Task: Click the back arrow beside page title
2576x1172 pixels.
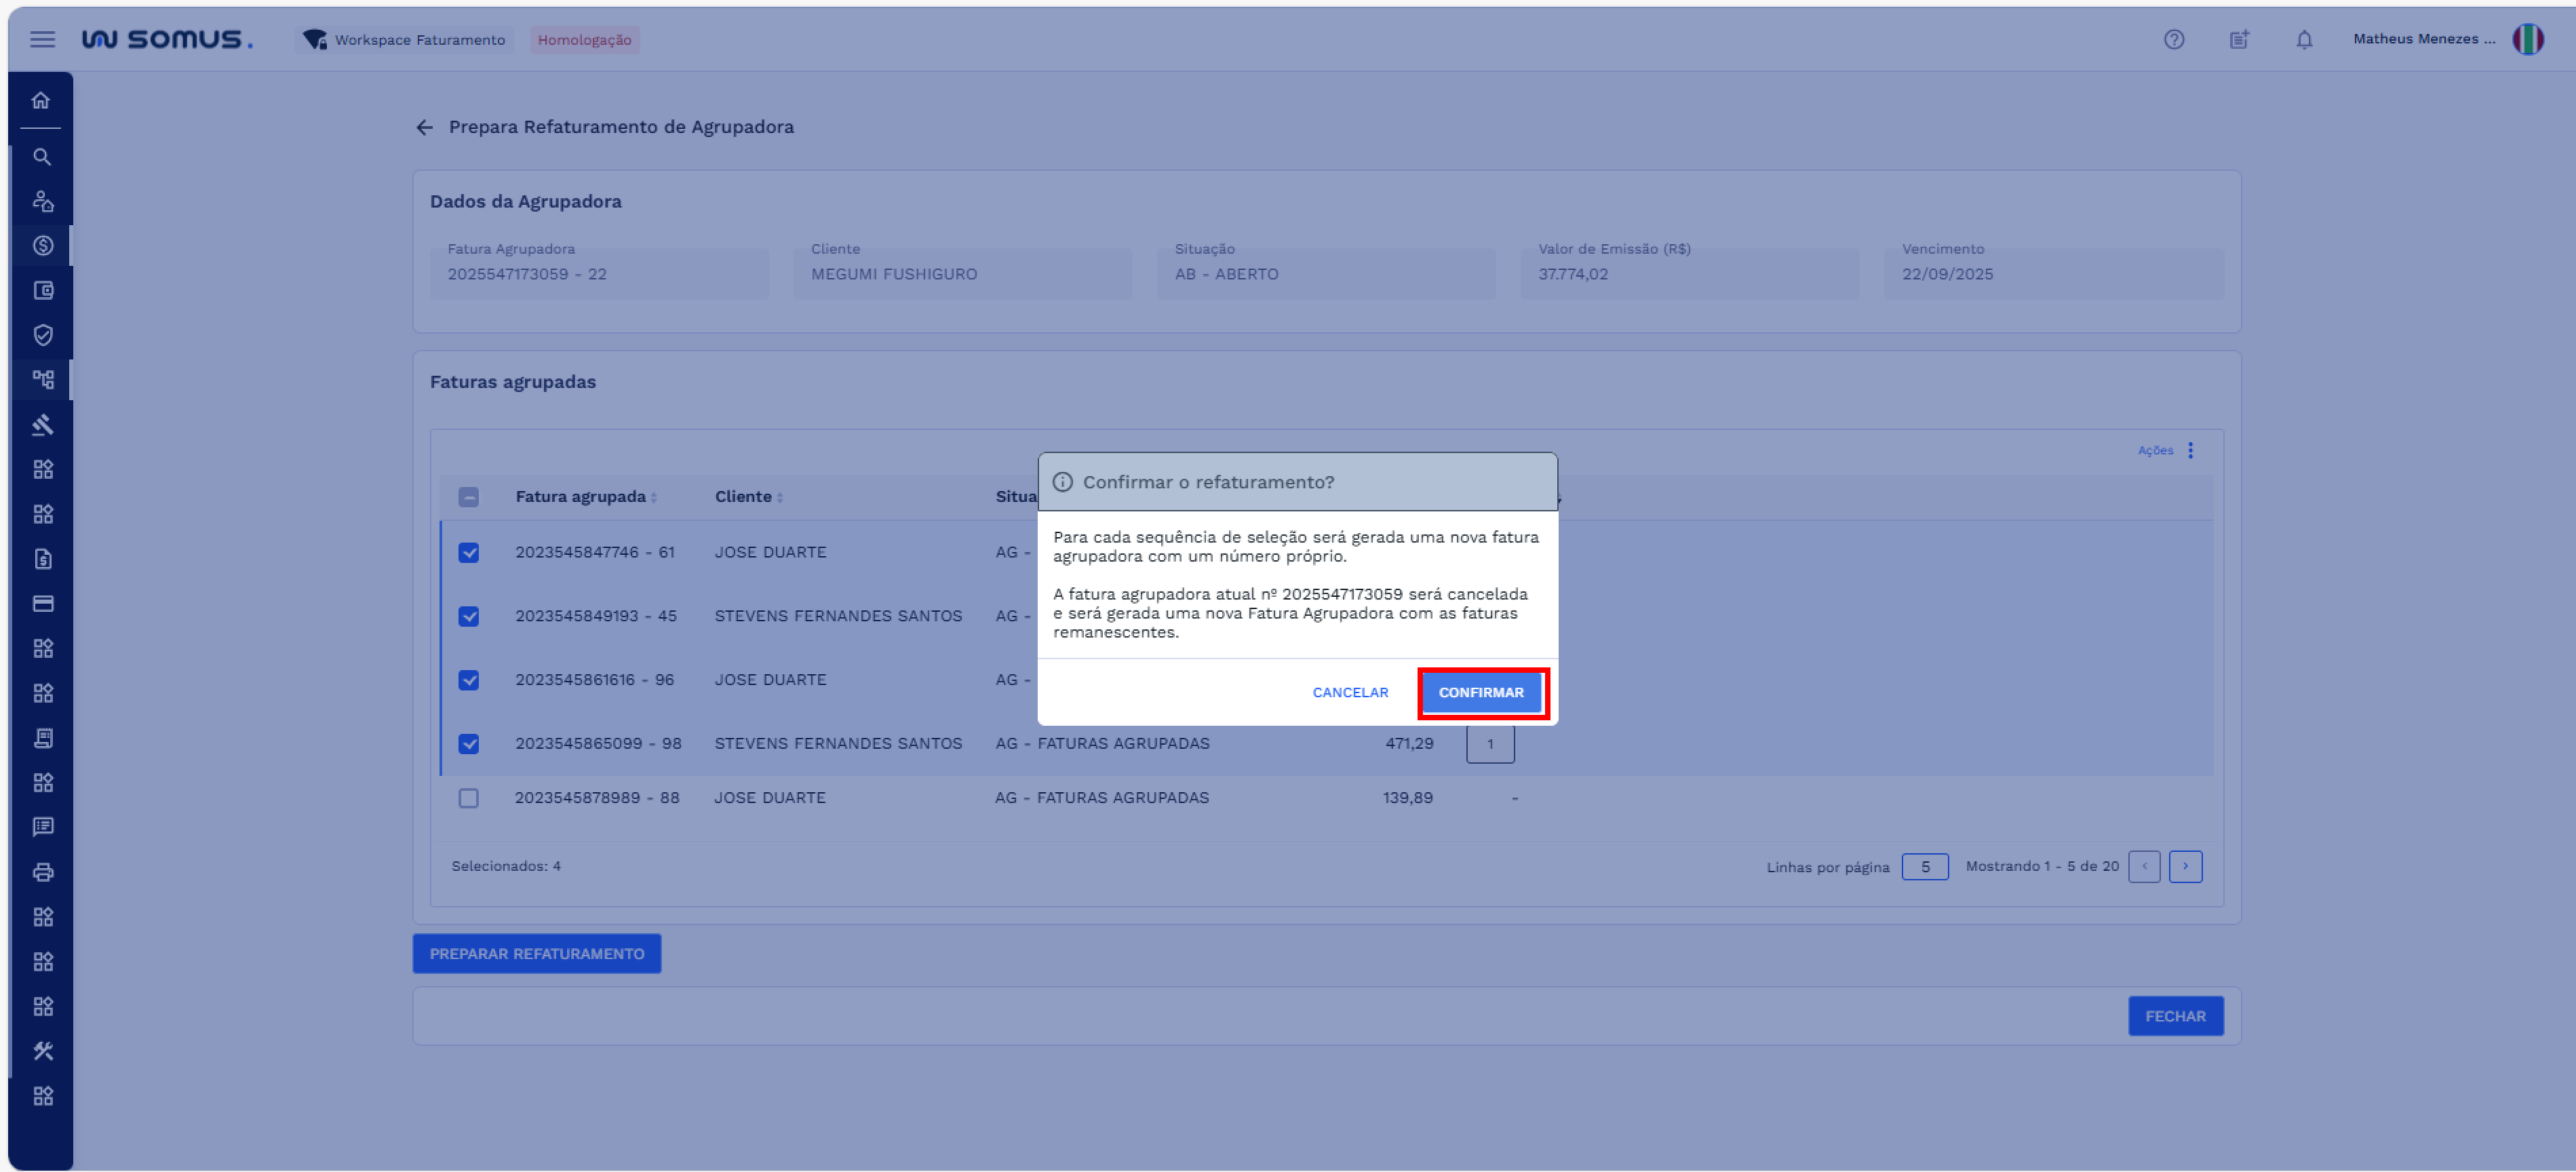Action: (x=425, y=127)
